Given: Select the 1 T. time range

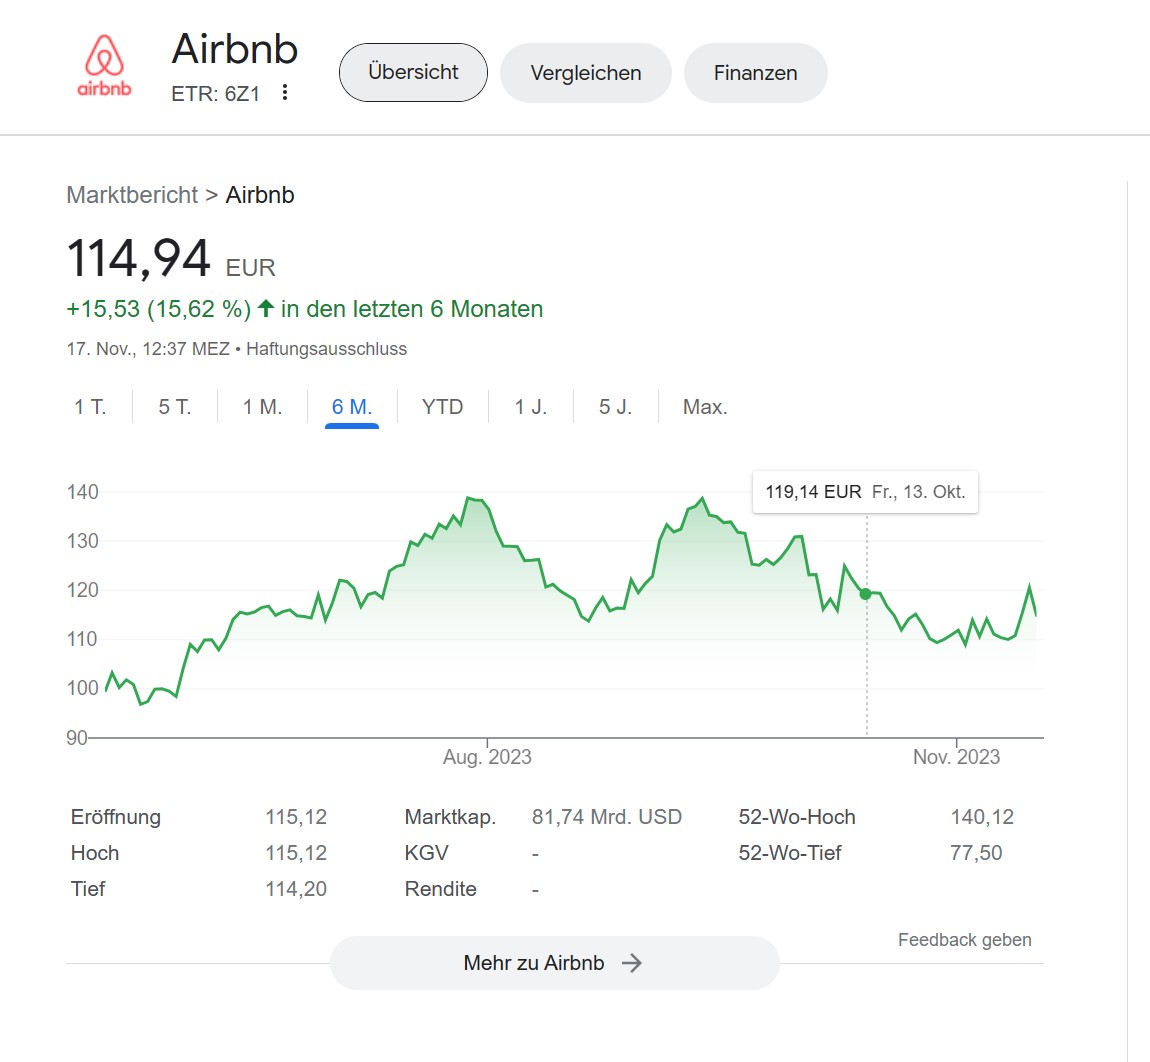Looking at the screenshot, I should click(90, 406).
